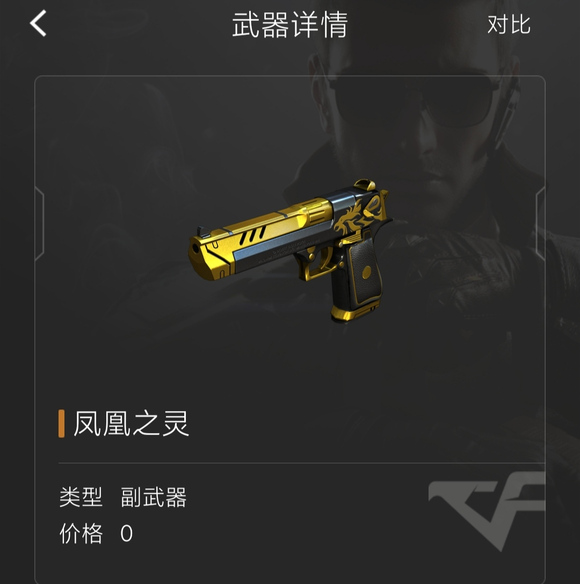Select the 凤凰之灵 weapon name
Screen dimensions: 580x584
click(131, 423)
